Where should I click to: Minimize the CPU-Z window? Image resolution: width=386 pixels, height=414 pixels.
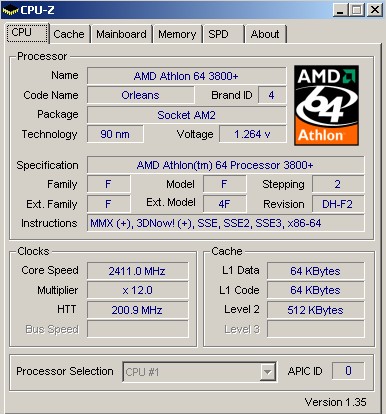click(340, 10)
